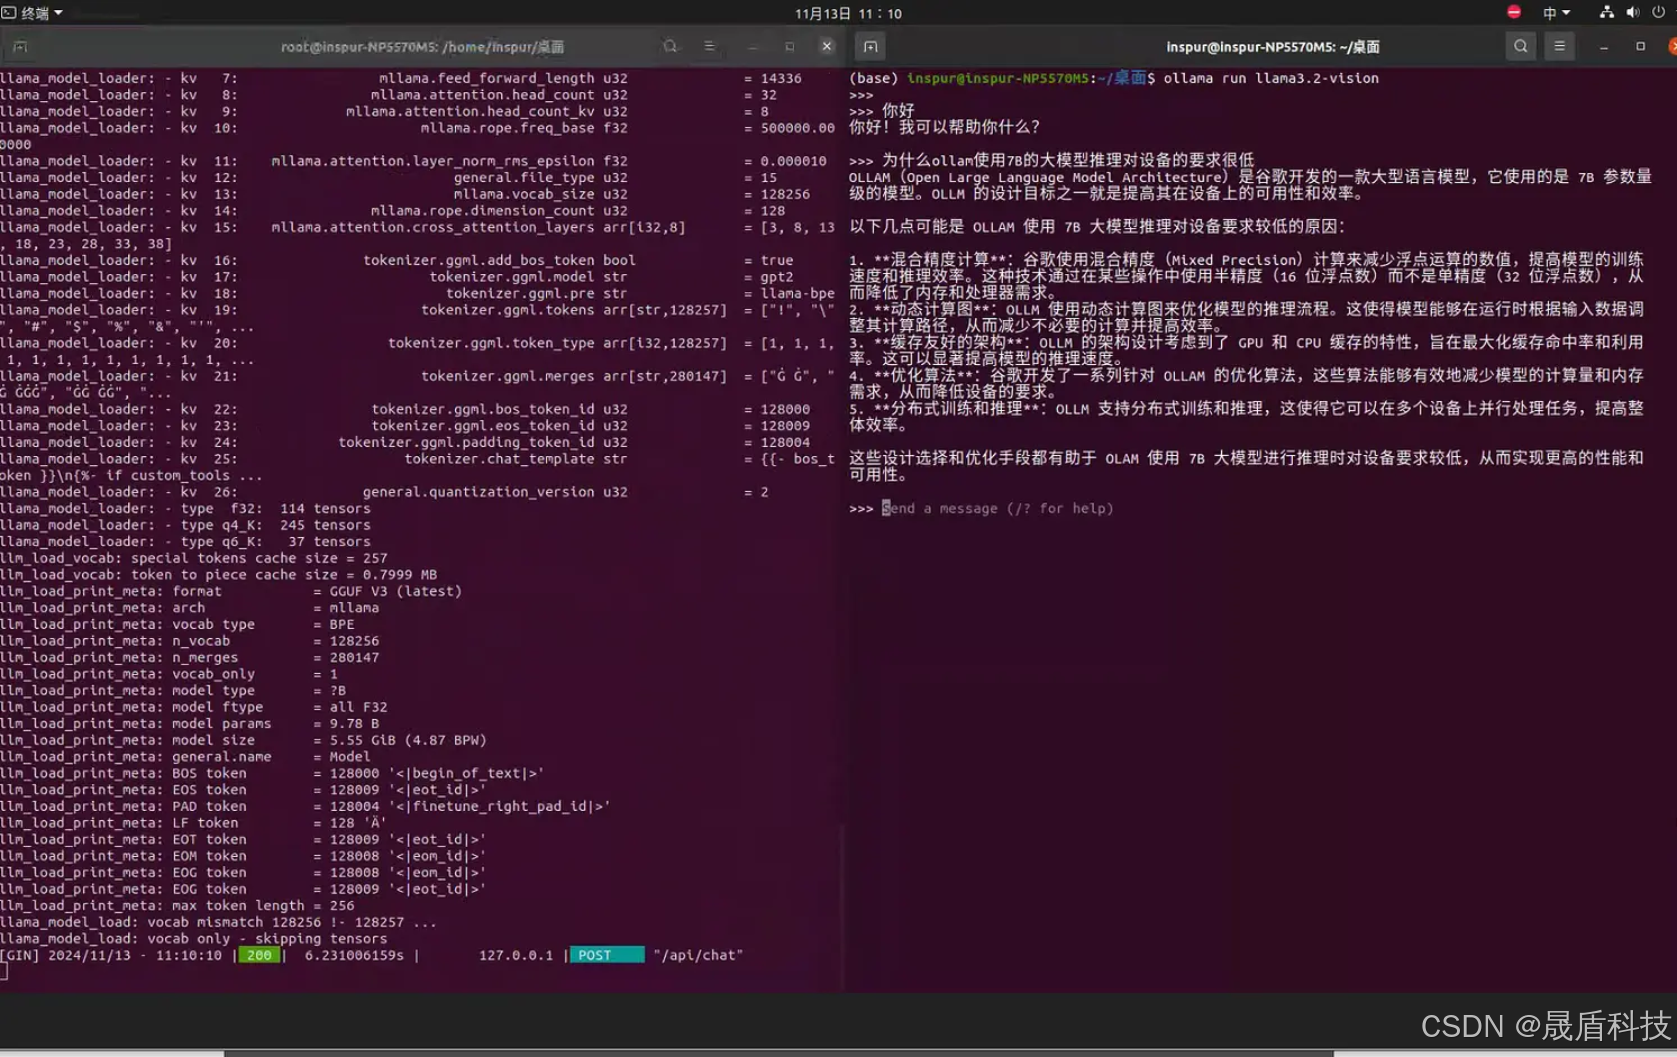Close the root terminal window
Image resolution: width=1677 pixels, height=1057 pixels.
coord(827,46)
